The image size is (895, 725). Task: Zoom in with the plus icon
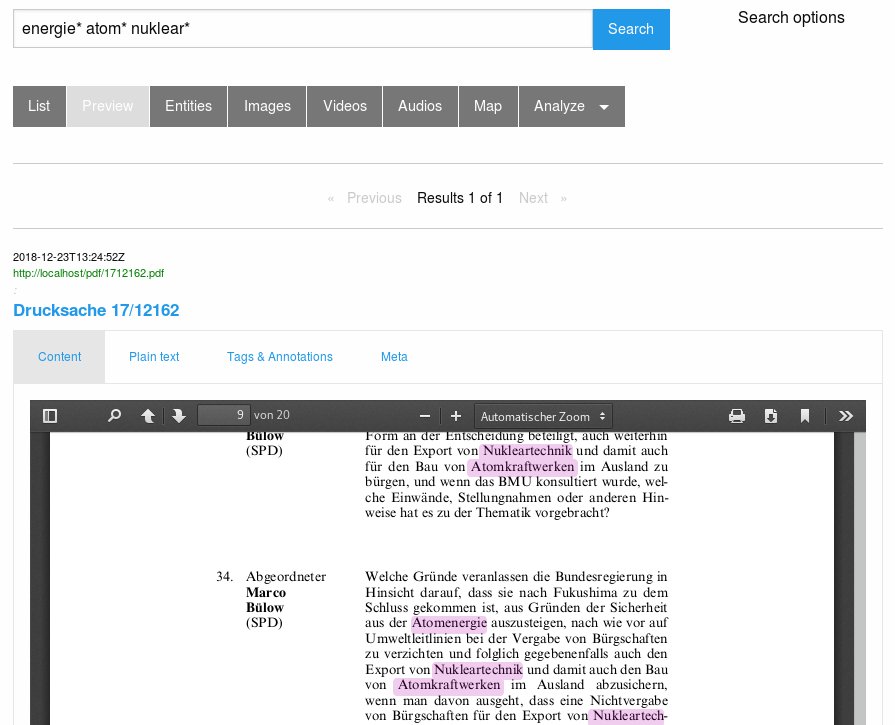[x=455, y=416]
